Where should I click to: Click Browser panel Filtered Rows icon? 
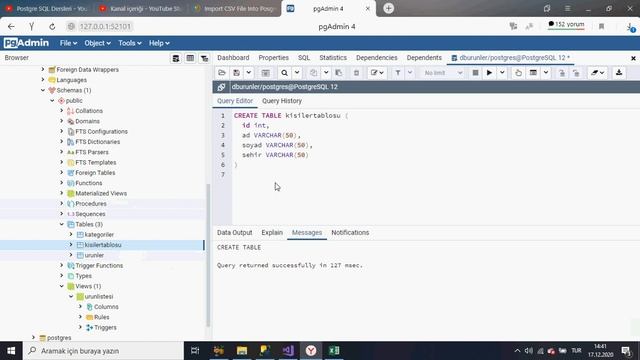[204, 58]
